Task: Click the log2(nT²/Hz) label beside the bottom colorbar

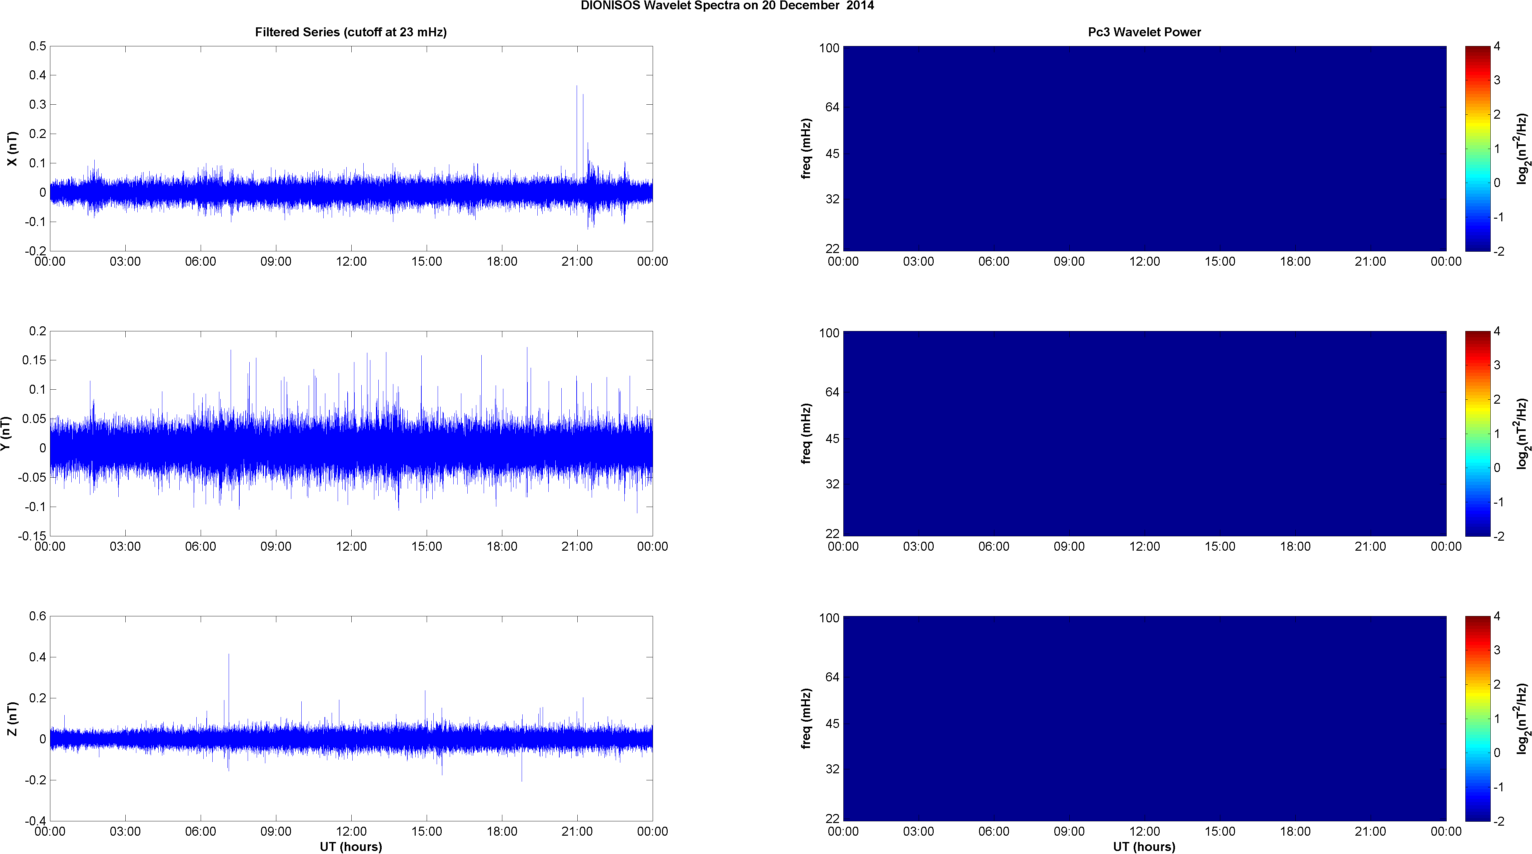Action: [x=1523, y=718]
